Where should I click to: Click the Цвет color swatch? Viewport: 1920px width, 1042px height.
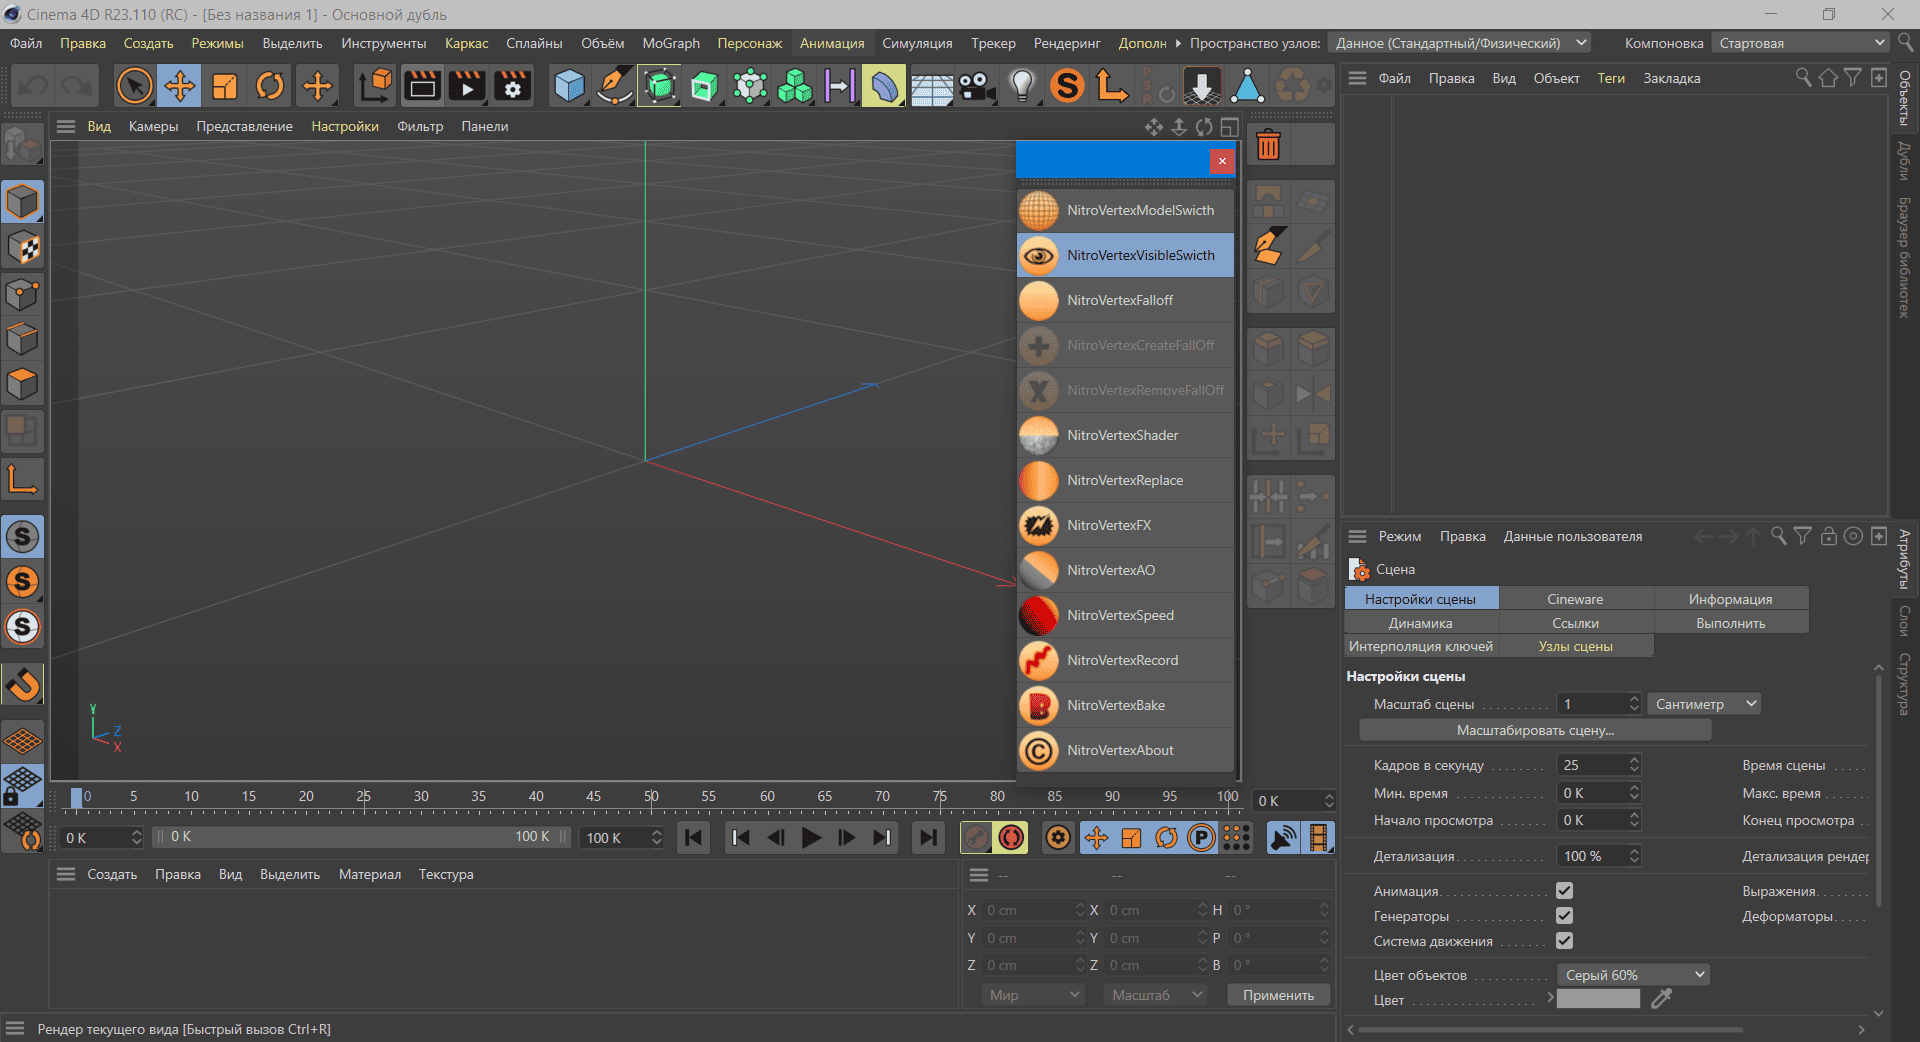tap(1598, 998)
